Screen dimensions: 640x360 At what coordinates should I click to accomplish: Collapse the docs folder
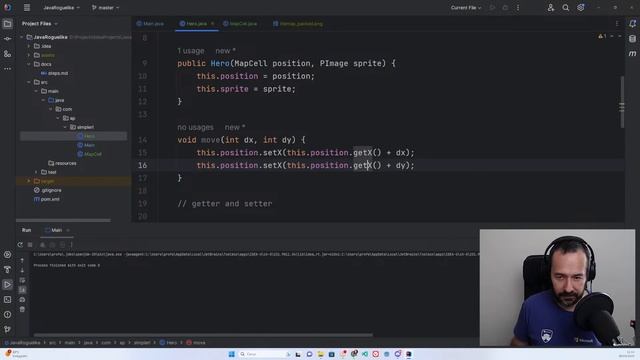click(29, 64)
